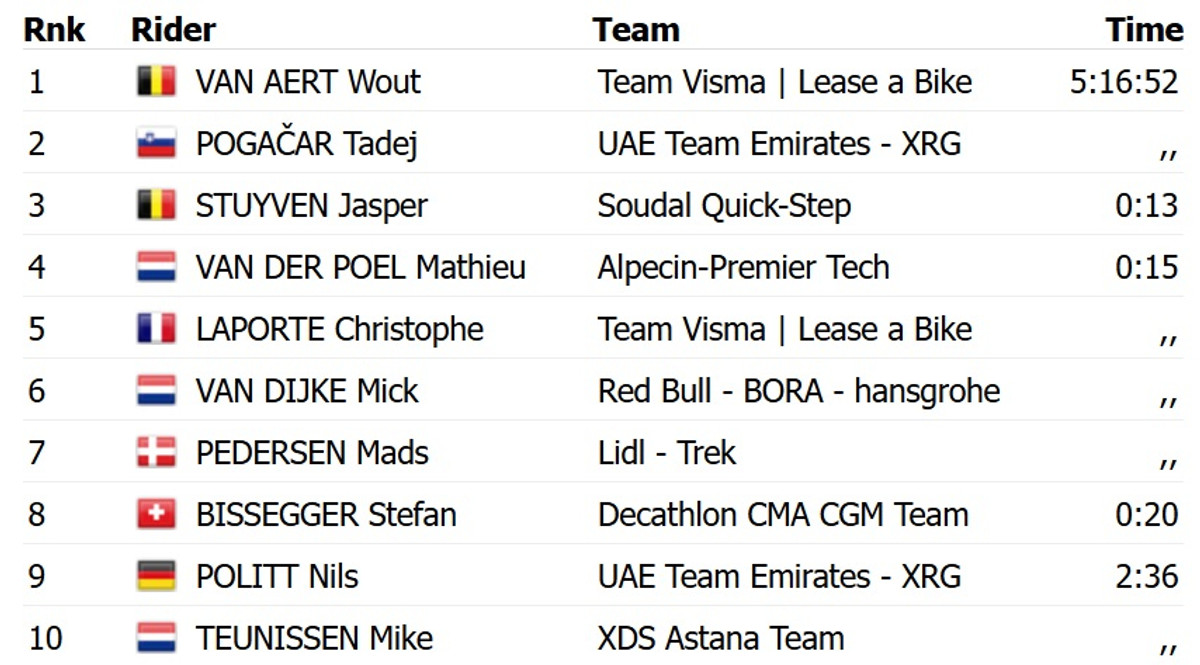Click Dutch flag beside Teunissen Mike
Viewport: 1200px width, 665px height.
[156, 638]
